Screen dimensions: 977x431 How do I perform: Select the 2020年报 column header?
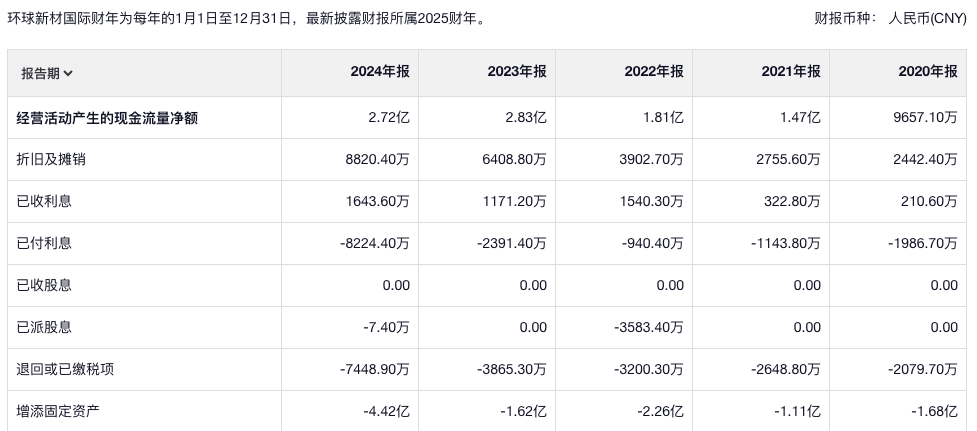coord(928,72)
